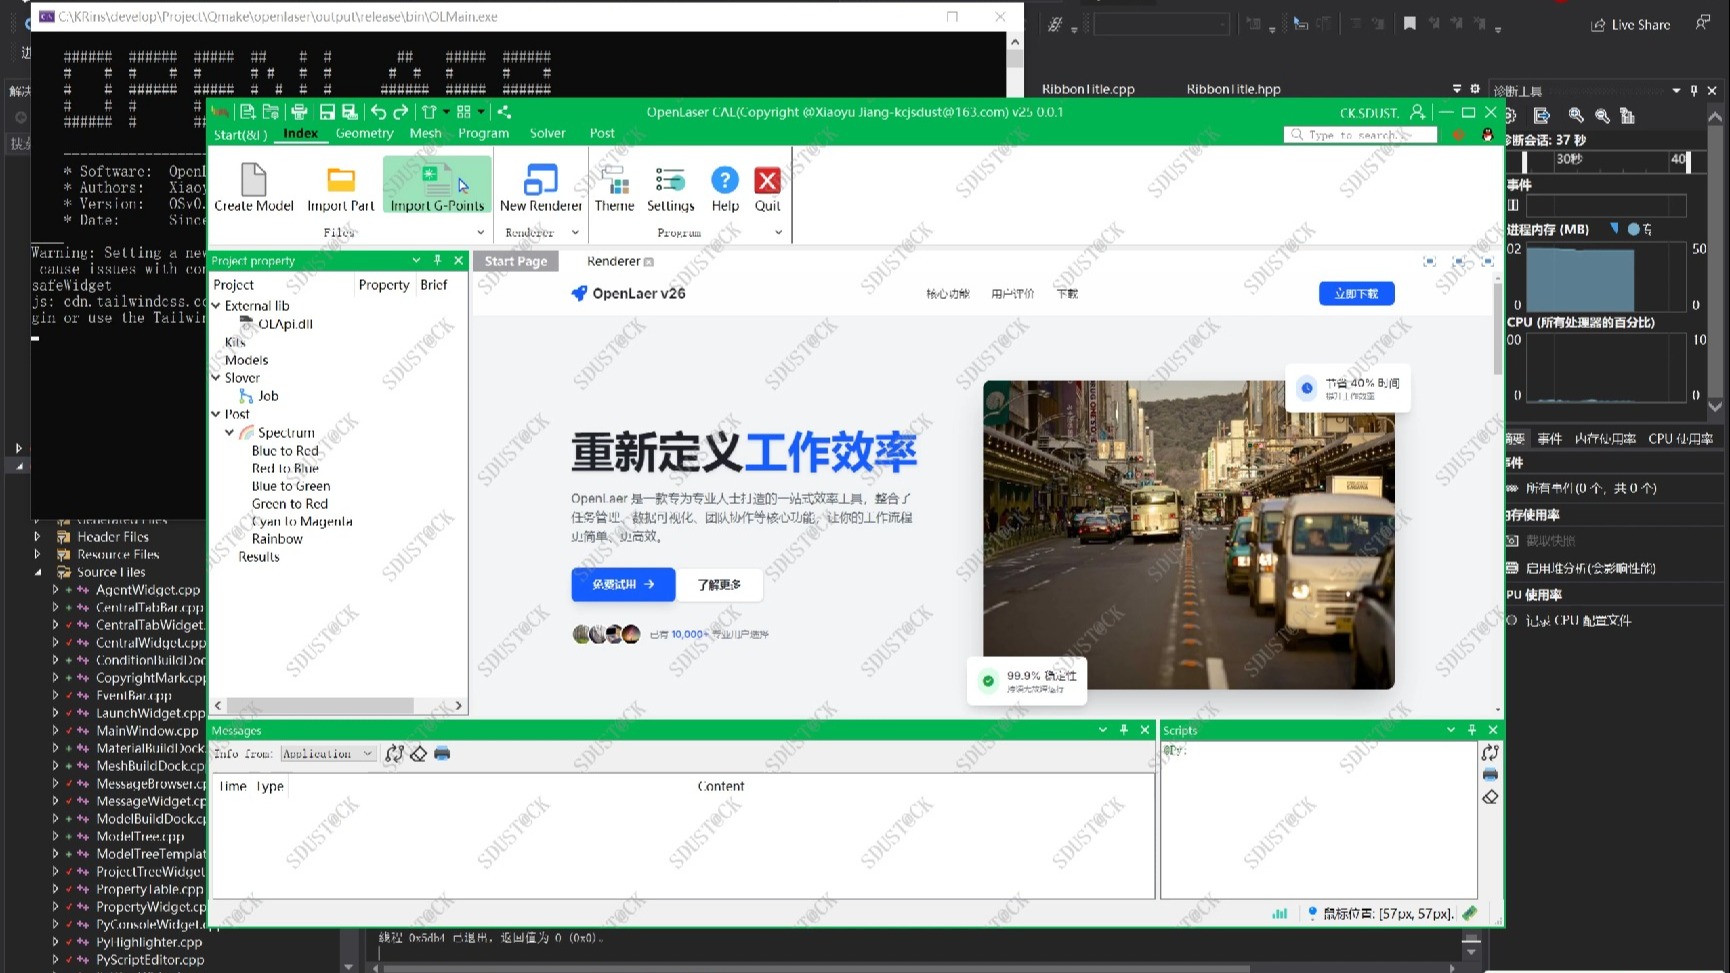Click the undo arrow in quick access toolbar
The image size is (1730, 973).
tap(378, 112)
